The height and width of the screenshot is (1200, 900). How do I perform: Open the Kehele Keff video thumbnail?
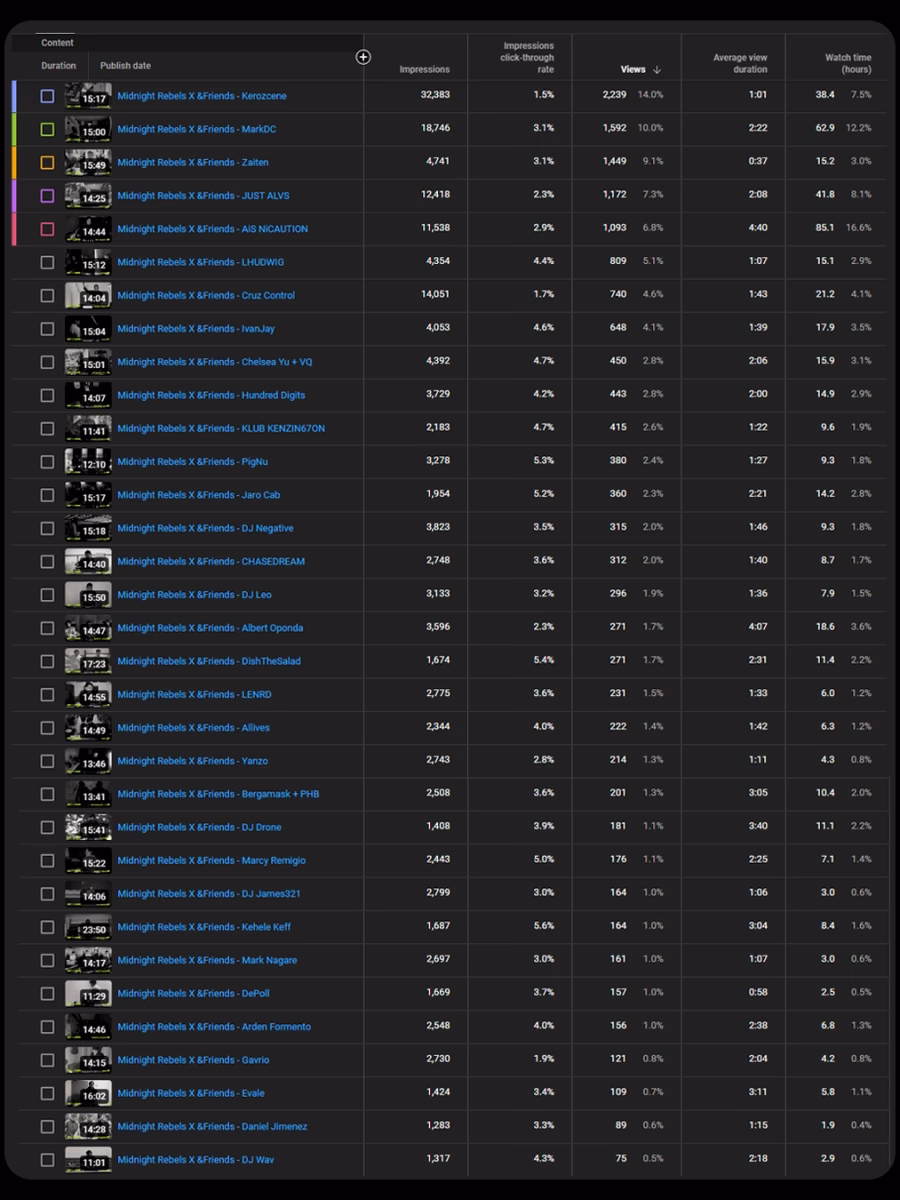pyautogui.click(x=88, y=927)
